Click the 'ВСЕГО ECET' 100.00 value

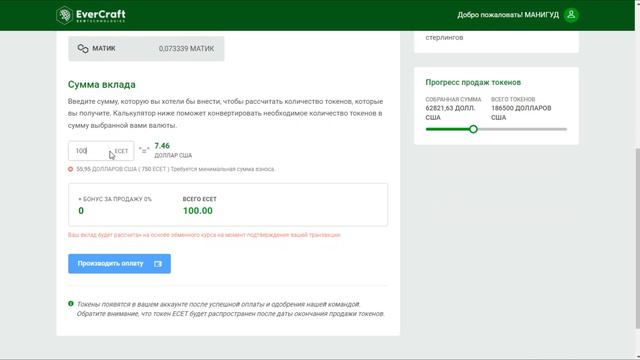(x=198, y=211)
